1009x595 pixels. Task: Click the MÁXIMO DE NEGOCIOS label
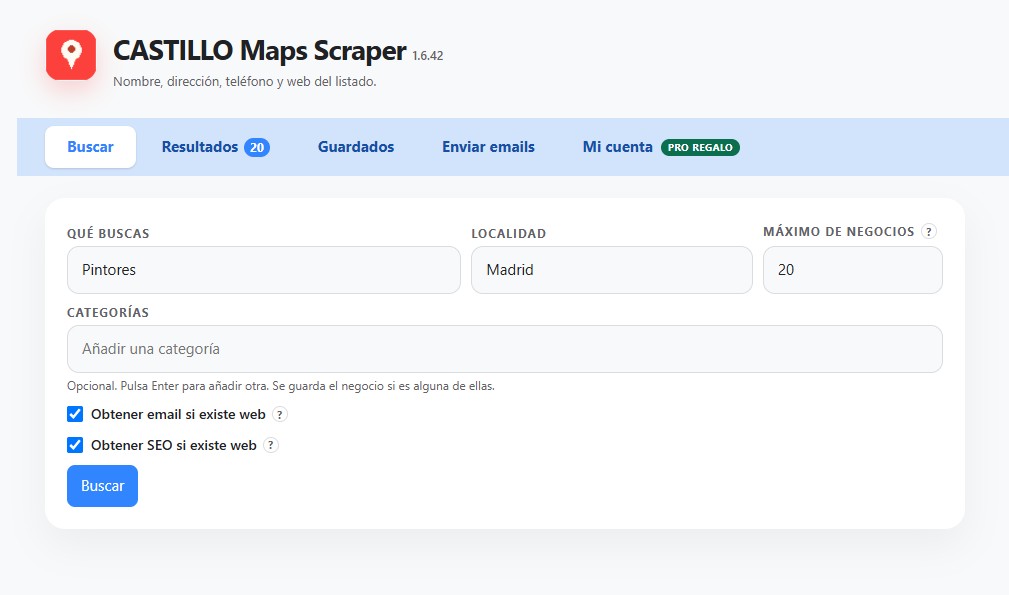[x=838, y=232]
